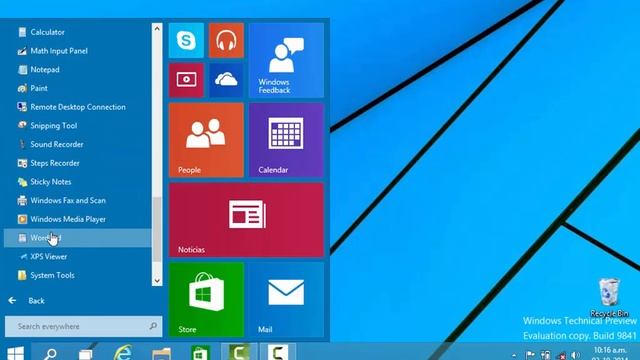Viewport: 640px width, 360px height.
Task: Click the app list scroll-down arrow
Action: coord(157,280)
